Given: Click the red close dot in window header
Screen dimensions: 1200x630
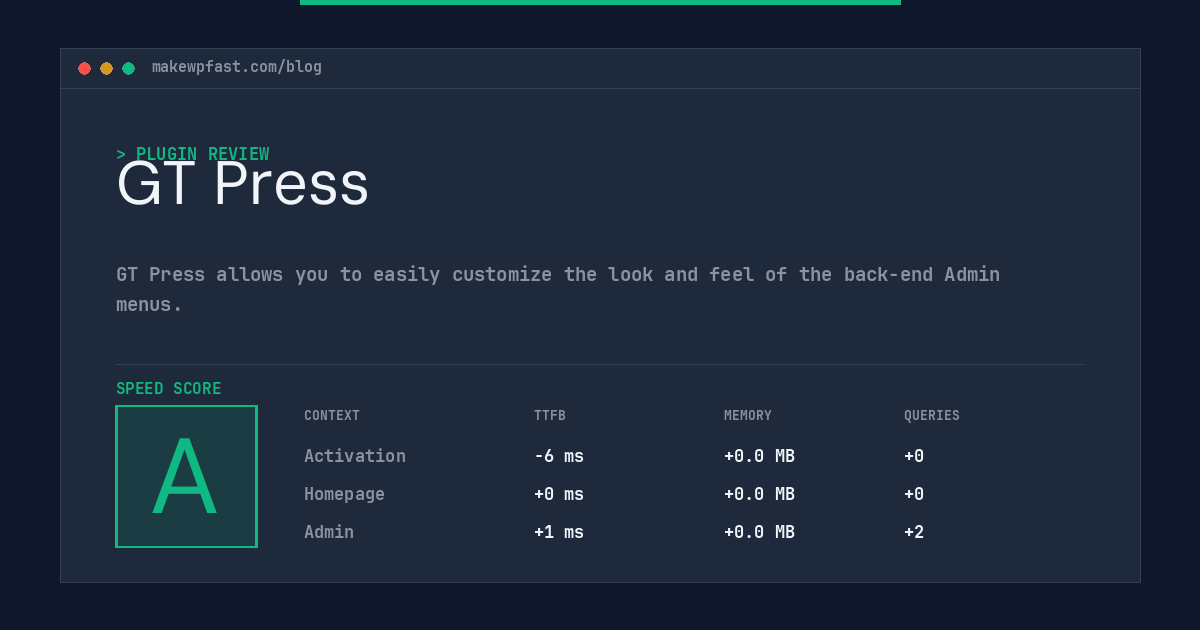Looking at the screenshot, I should coord(84,68).
